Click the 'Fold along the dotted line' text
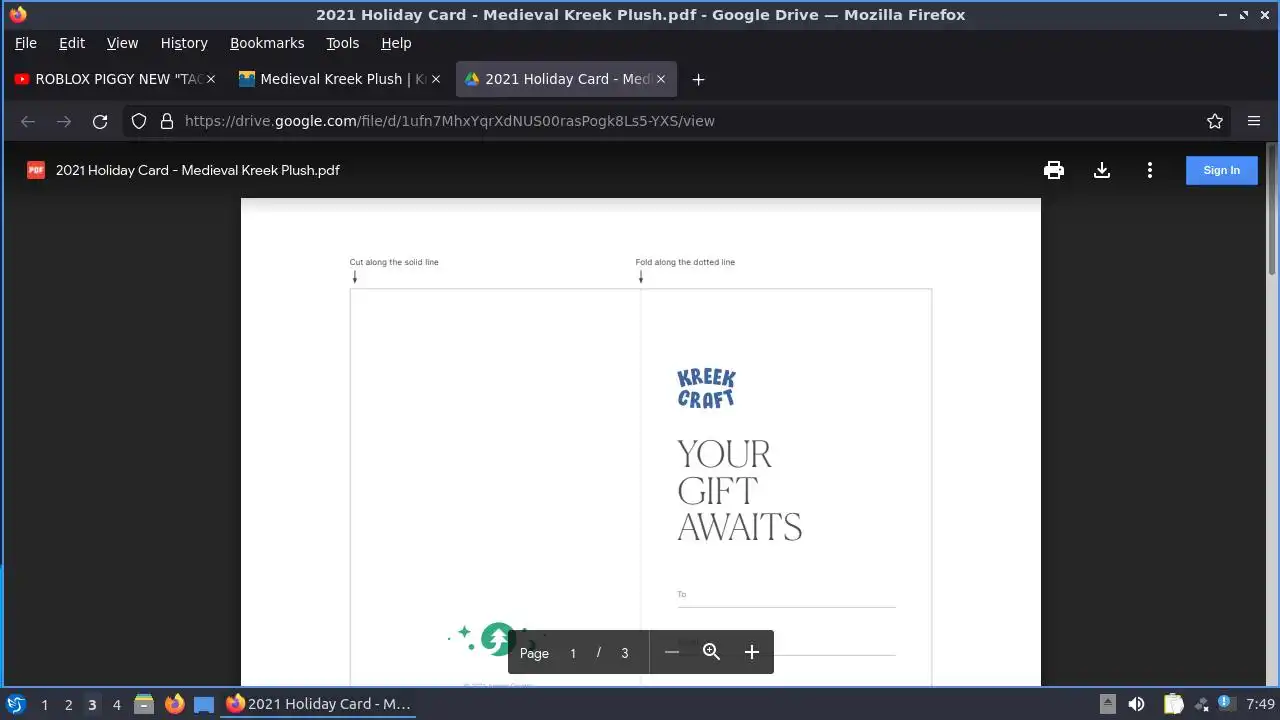 685,262
